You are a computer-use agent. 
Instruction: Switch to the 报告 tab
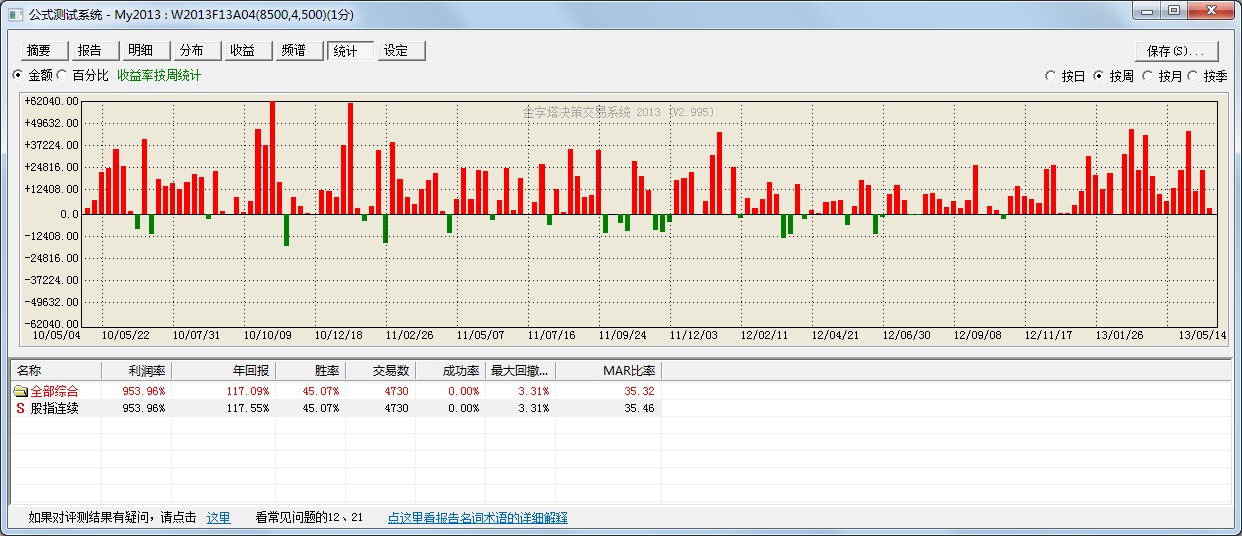click(91, 51)
